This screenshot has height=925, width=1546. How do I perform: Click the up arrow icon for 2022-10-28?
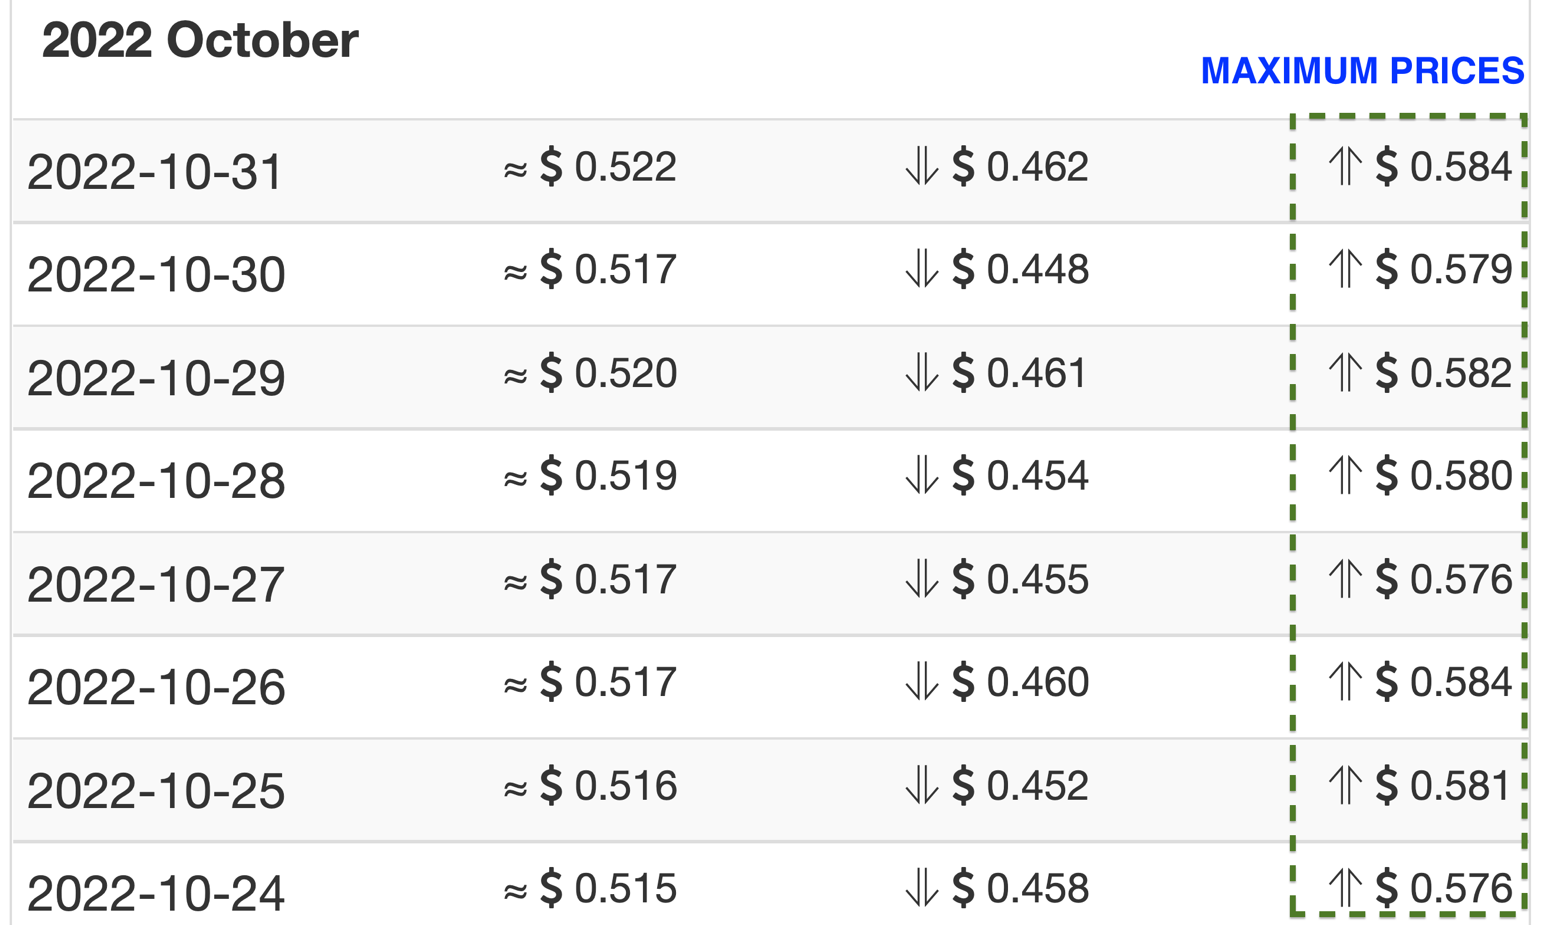[1345, 475]
